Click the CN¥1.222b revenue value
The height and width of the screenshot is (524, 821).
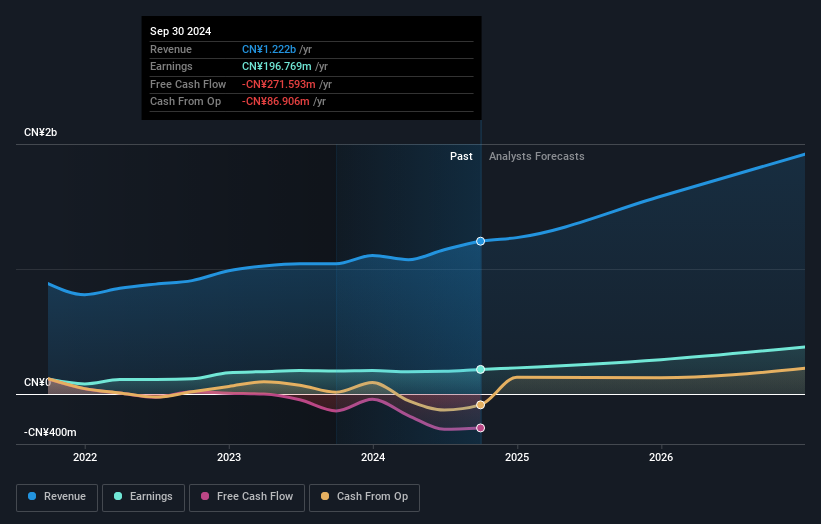pyautogui.click(x=269, y=49)
